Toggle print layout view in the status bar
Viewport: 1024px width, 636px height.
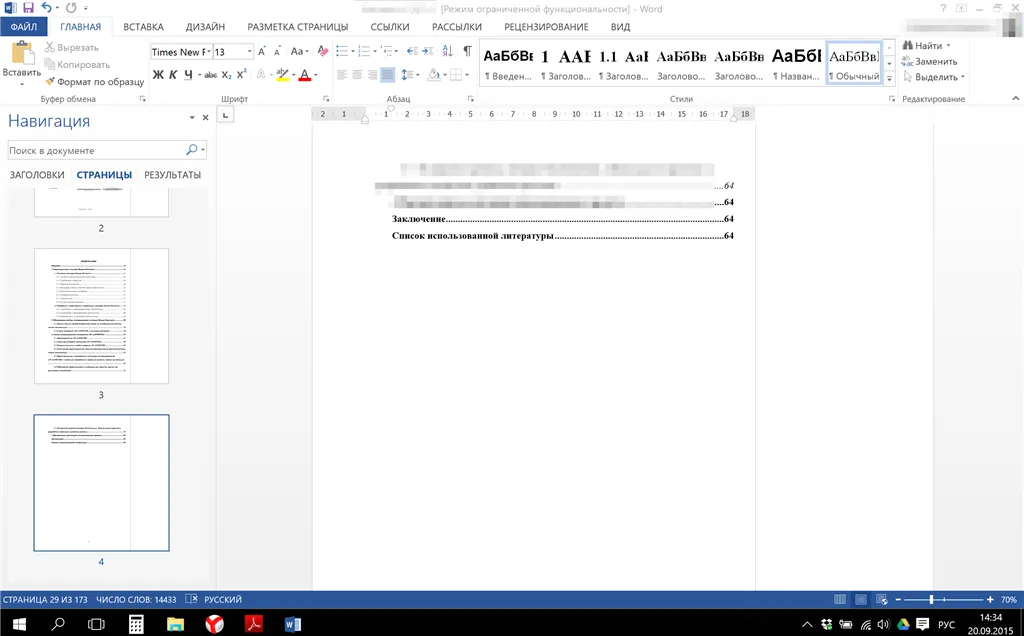(861, 599)
